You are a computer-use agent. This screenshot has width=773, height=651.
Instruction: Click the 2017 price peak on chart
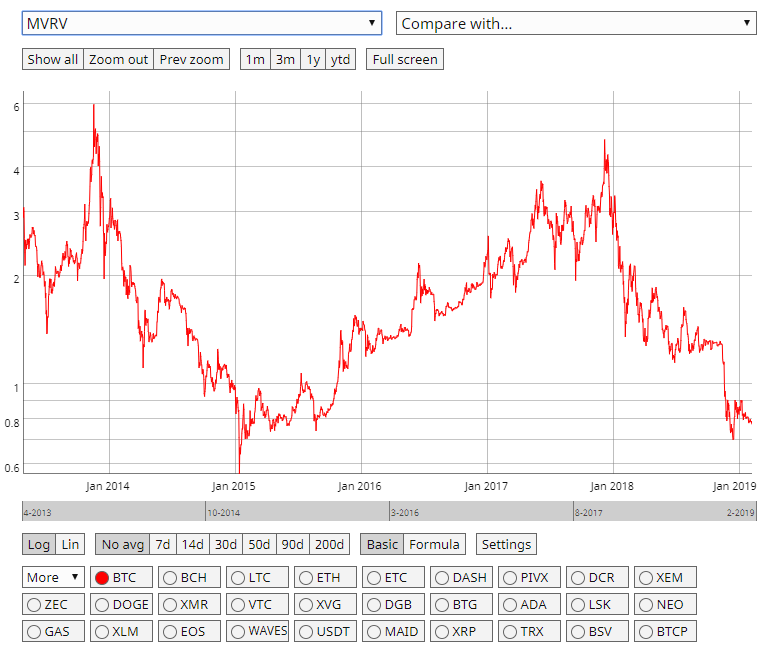click(x=605, y=141)
